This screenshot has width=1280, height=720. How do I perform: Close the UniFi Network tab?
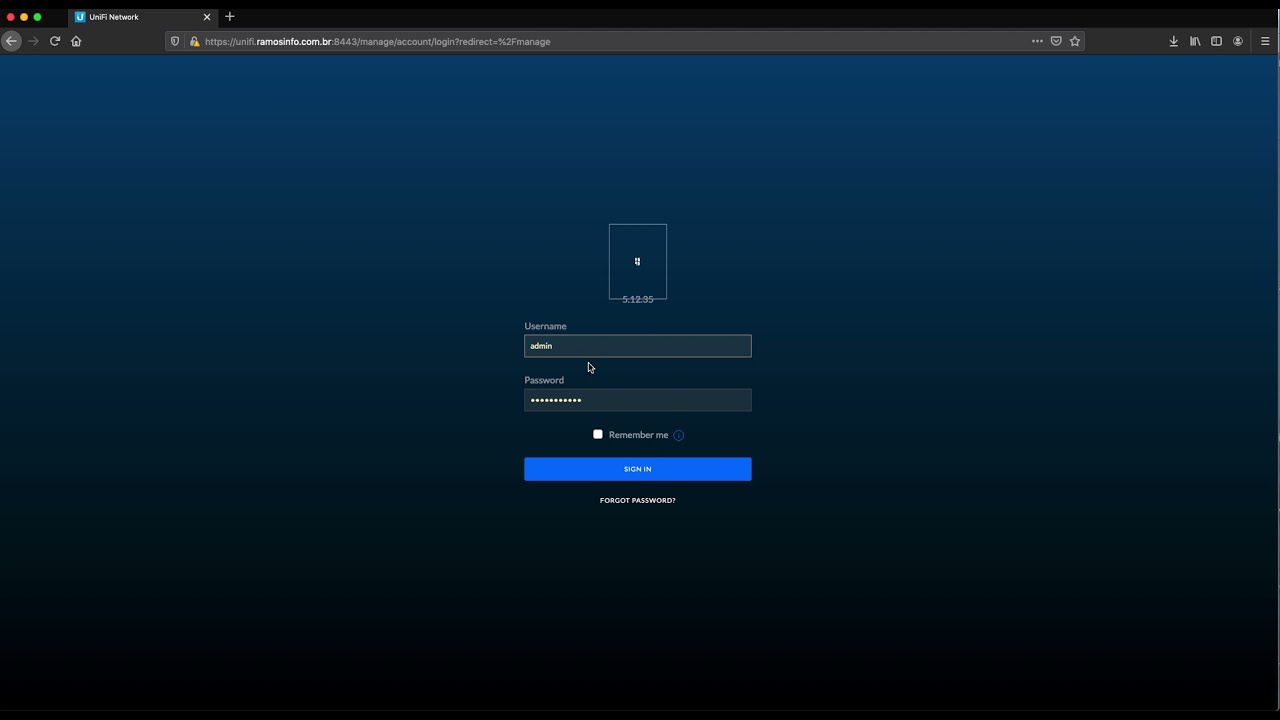(207, 17)
